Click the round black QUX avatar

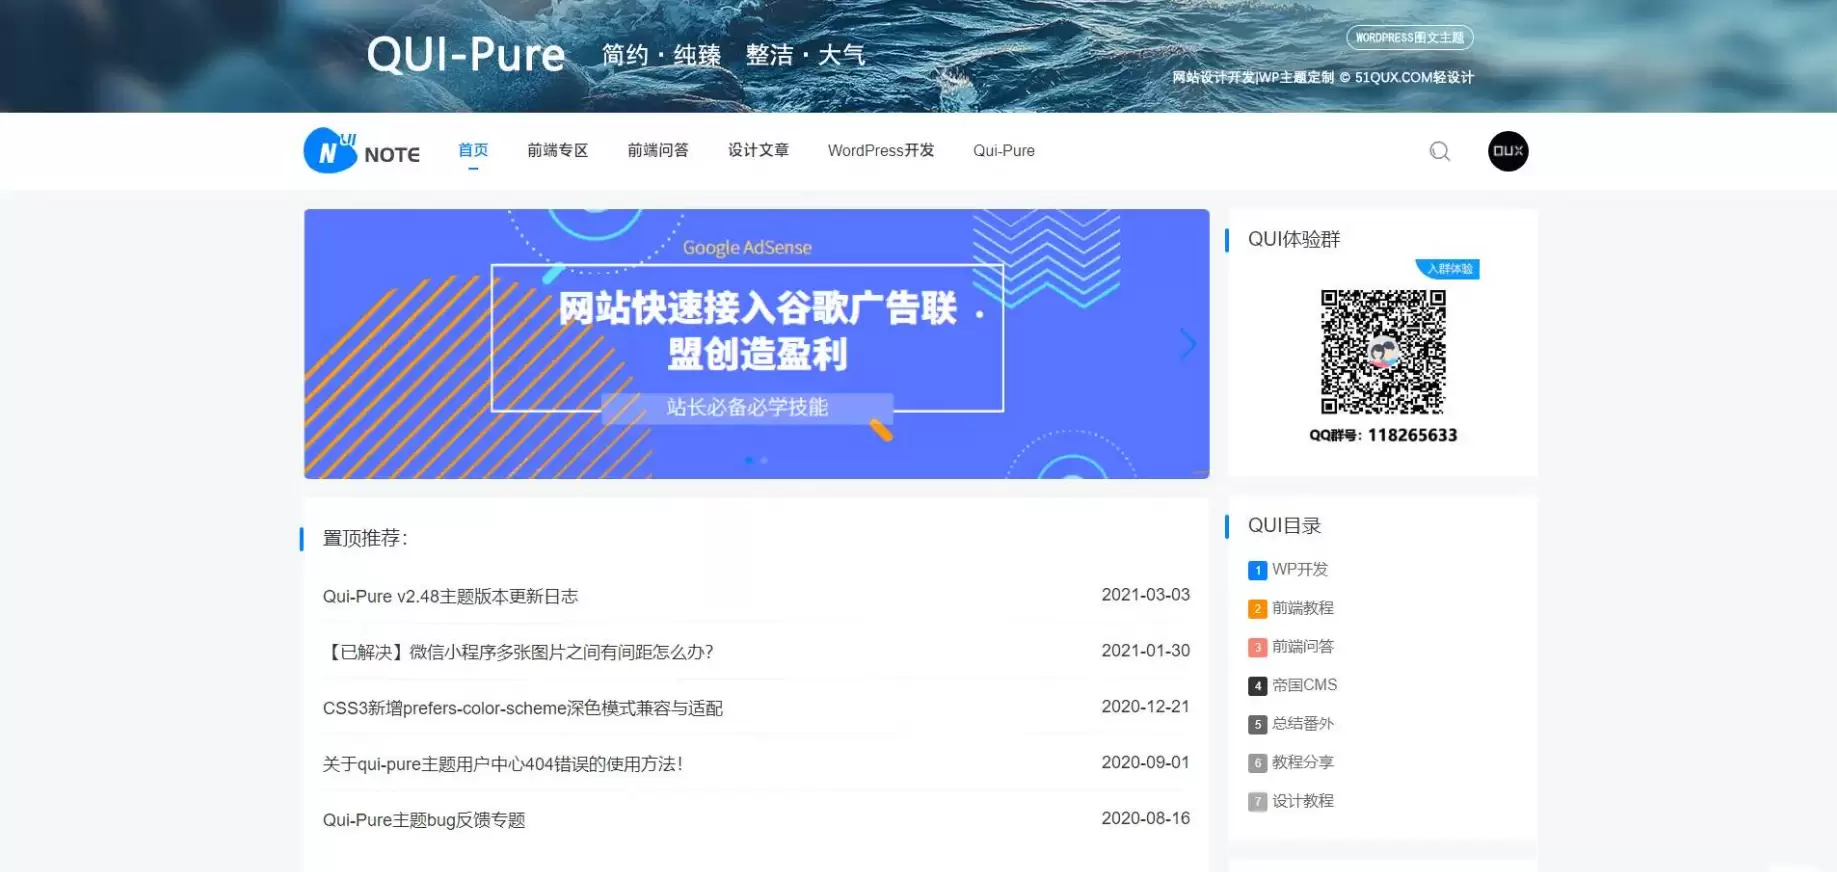coord(1507,151)
